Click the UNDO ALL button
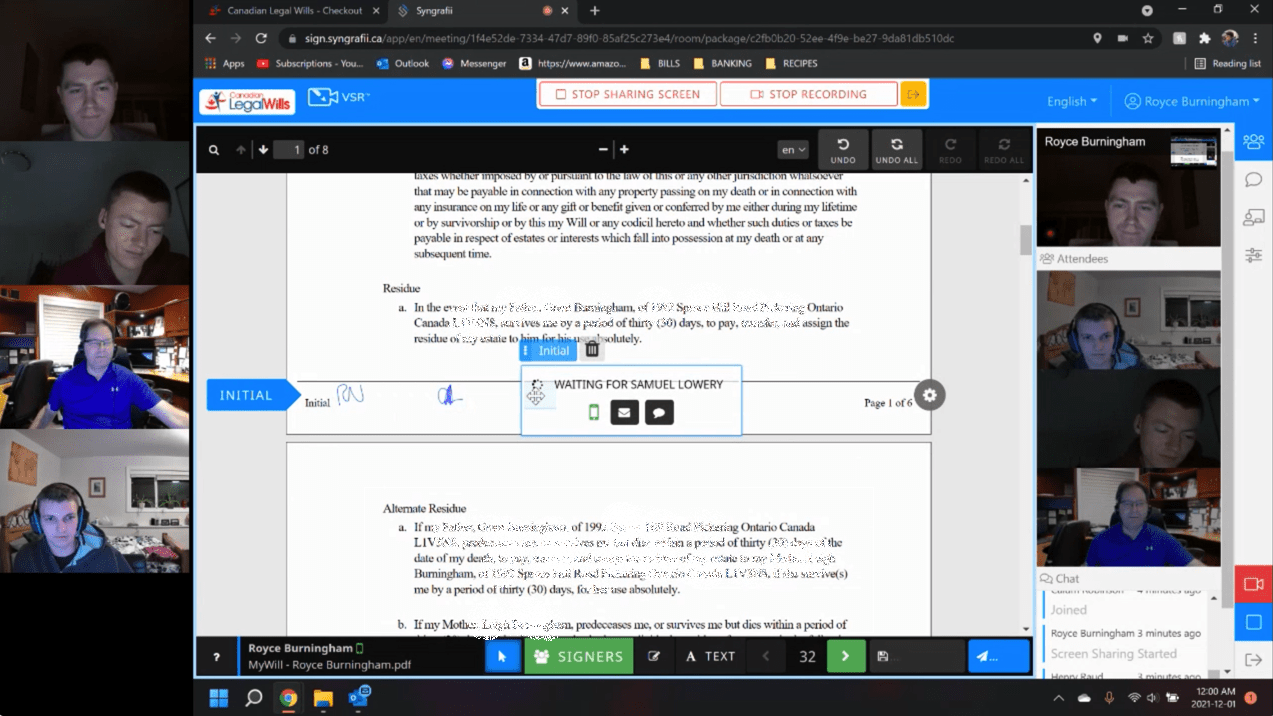Screen dimensions: 1273x716 pos(896,150)
